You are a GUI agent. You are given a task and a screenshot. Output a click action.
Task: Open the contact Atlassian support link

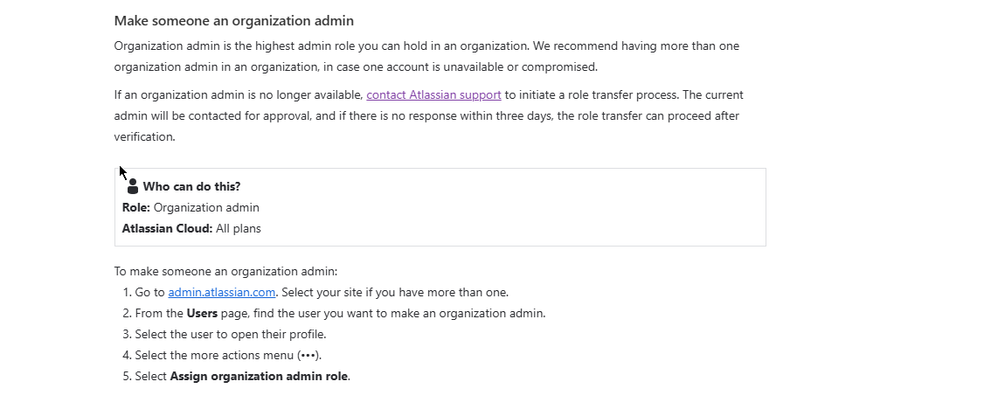tap(433, 95)
